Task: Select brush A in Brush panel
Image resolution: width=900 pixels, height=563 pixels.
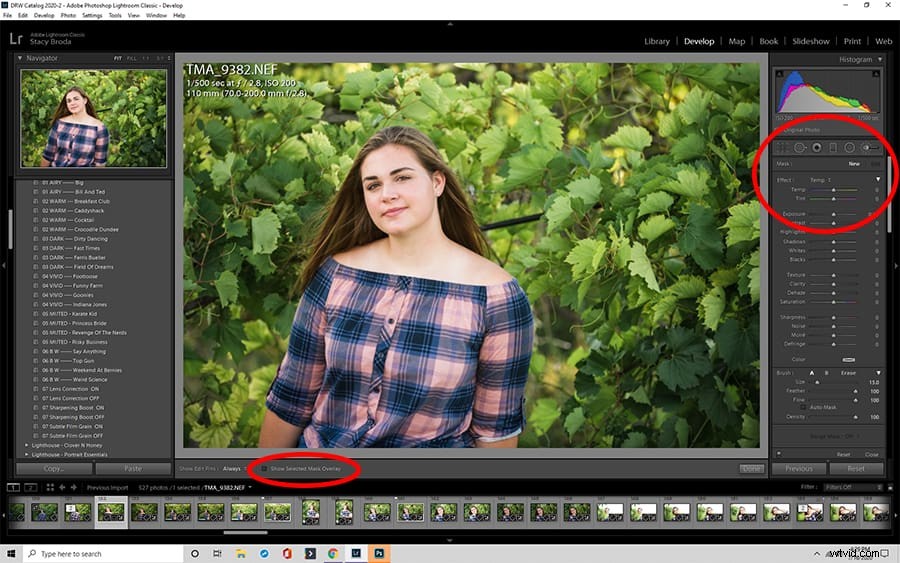Action: pyautogui.click(x=812, y=373)
